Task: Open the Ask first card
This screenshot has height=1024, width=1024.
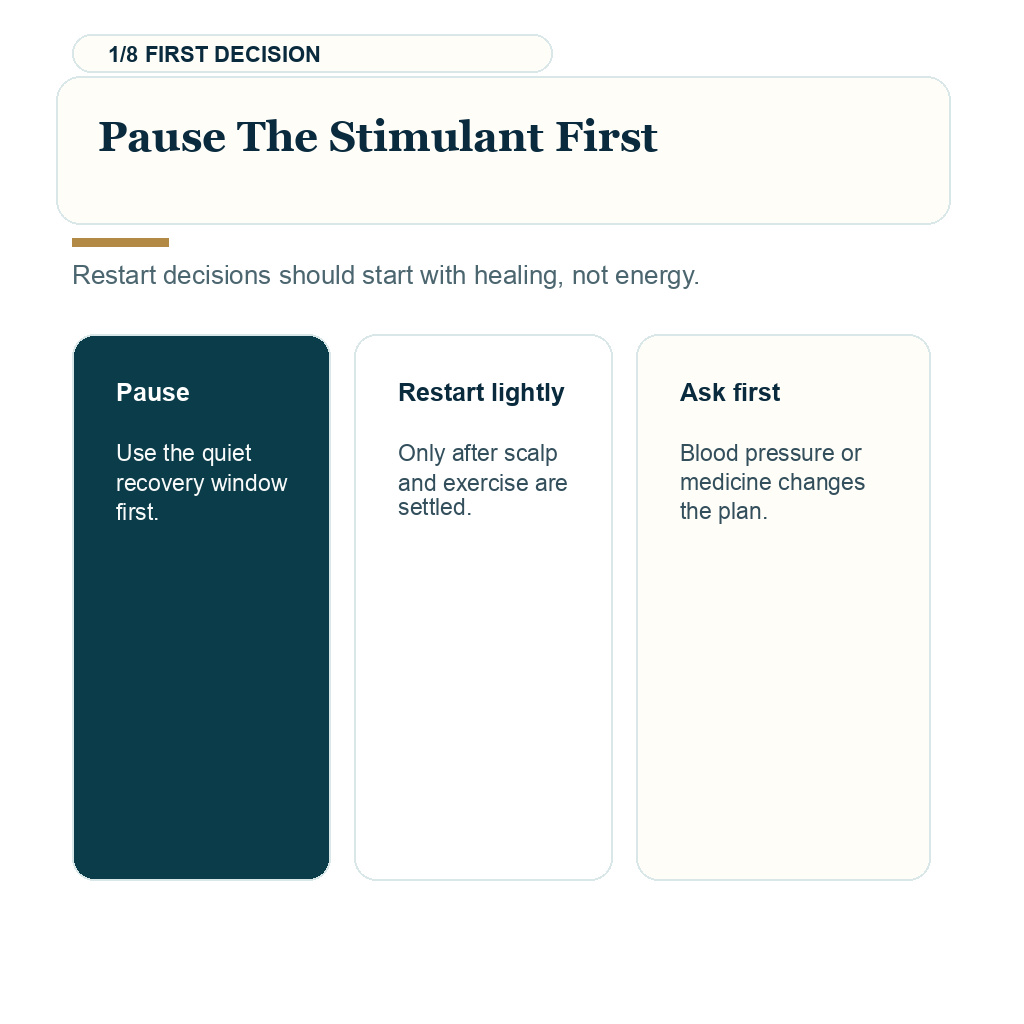Action: click(x=783, y=607)
